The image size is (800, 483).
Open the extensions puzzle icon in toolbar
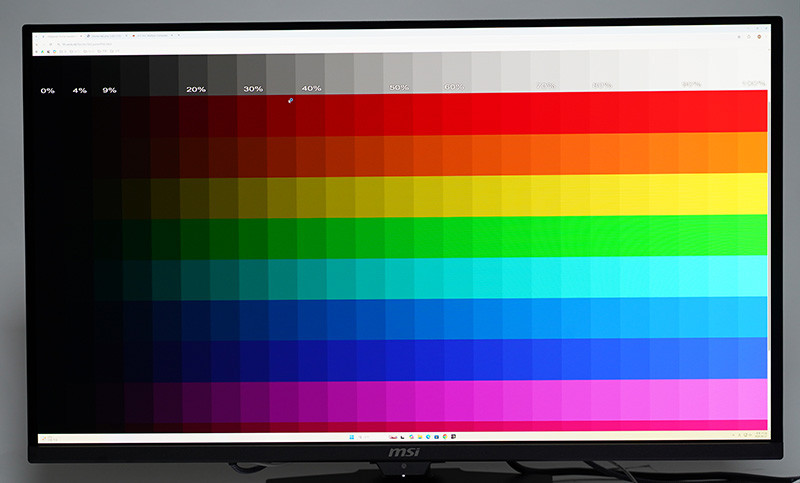point(748,37)
